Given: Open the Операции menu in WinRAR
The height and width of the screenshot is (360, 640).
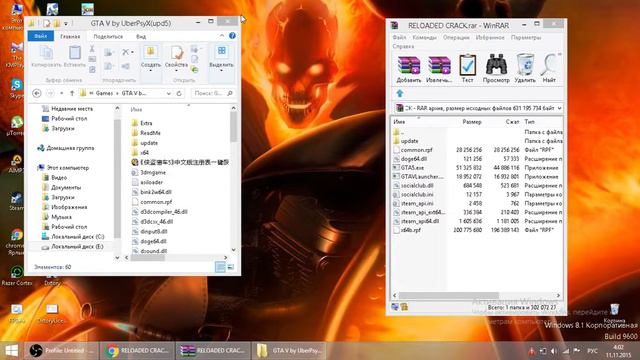Looking at the screenshot, I should (x=456, y=37).
